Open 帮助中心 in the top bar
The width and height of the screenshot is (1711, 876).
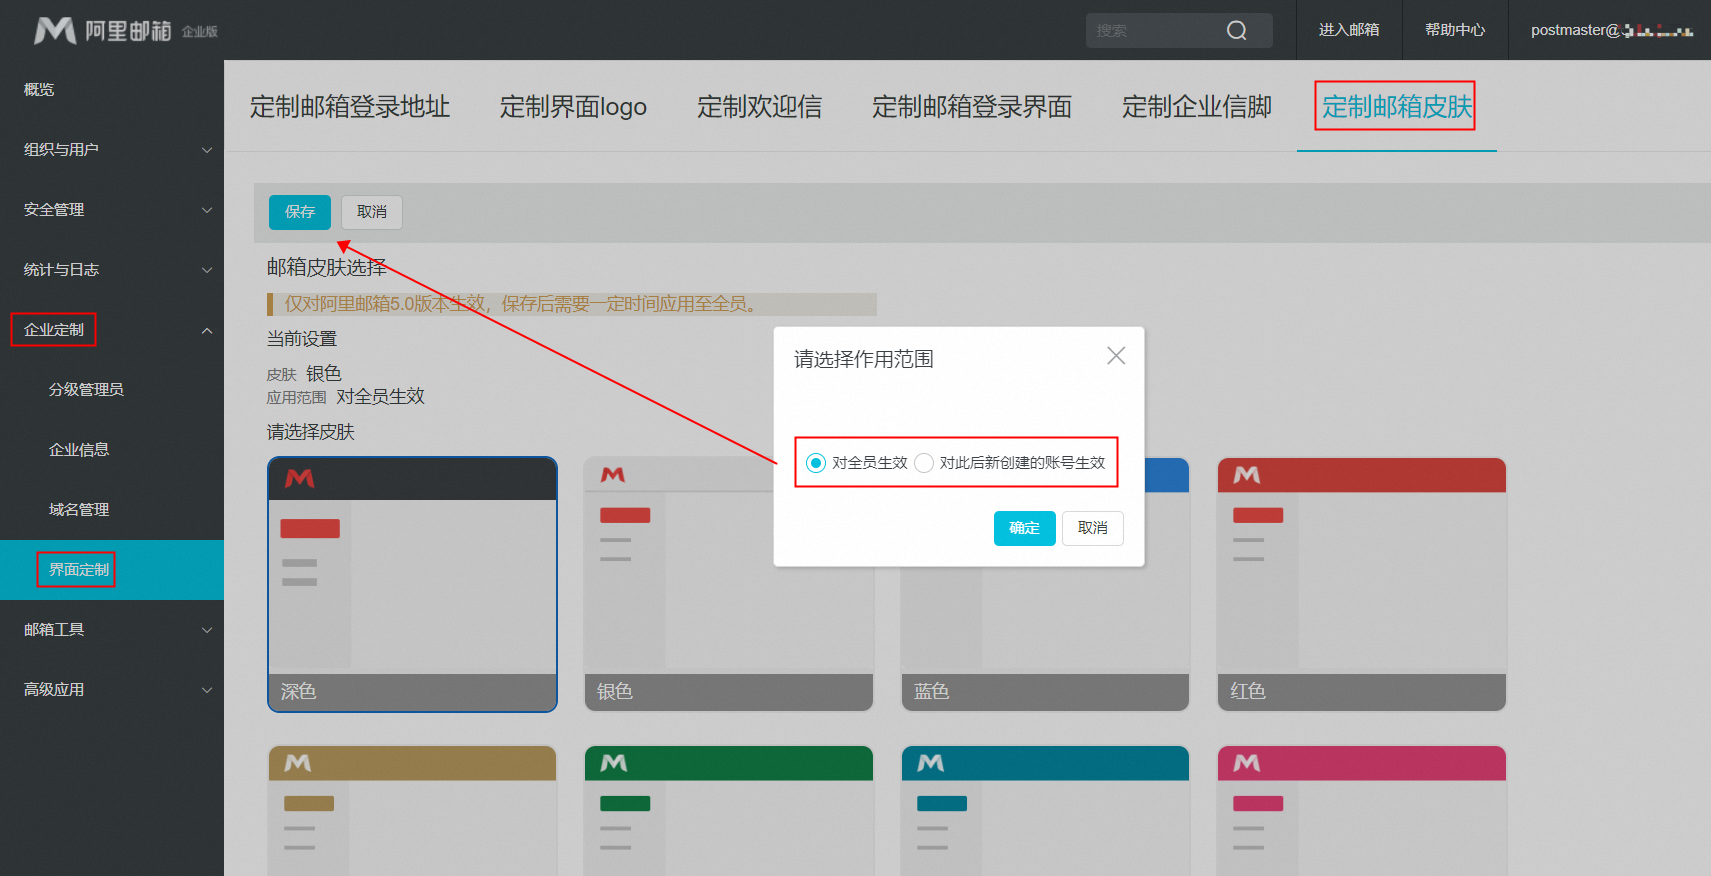(1455, 30)
